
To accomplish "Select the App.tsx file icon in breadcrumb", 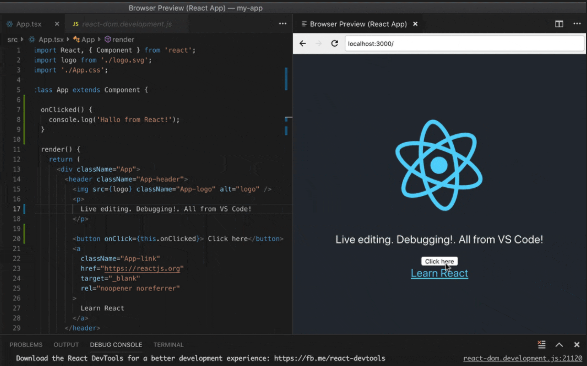I will pos(32,39).
